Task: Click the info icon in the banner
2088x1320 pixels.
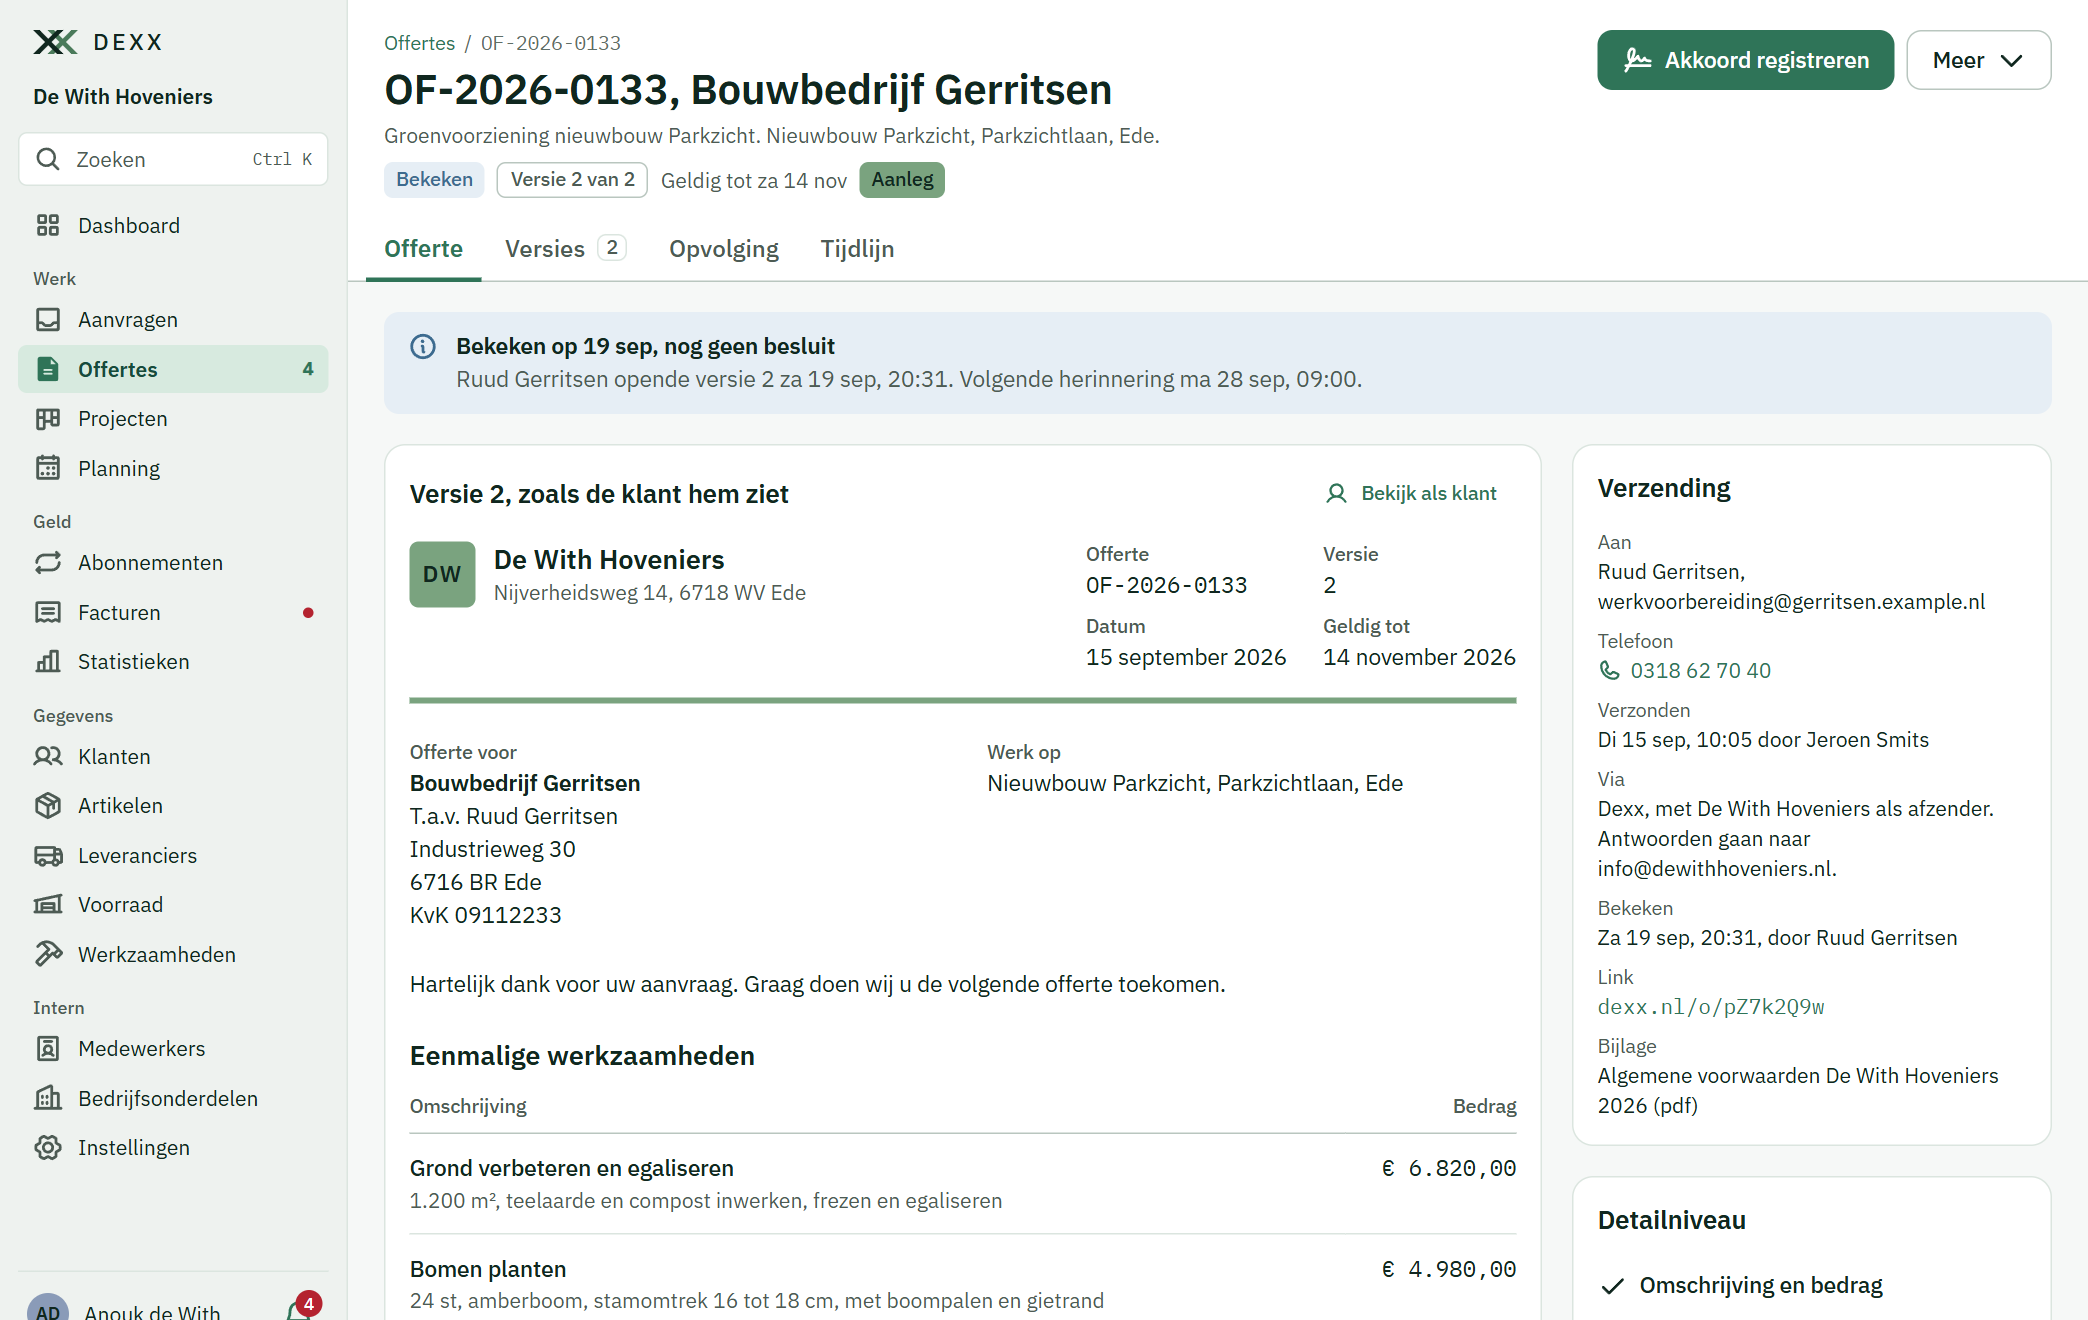Action: click(x=423, y=346)
